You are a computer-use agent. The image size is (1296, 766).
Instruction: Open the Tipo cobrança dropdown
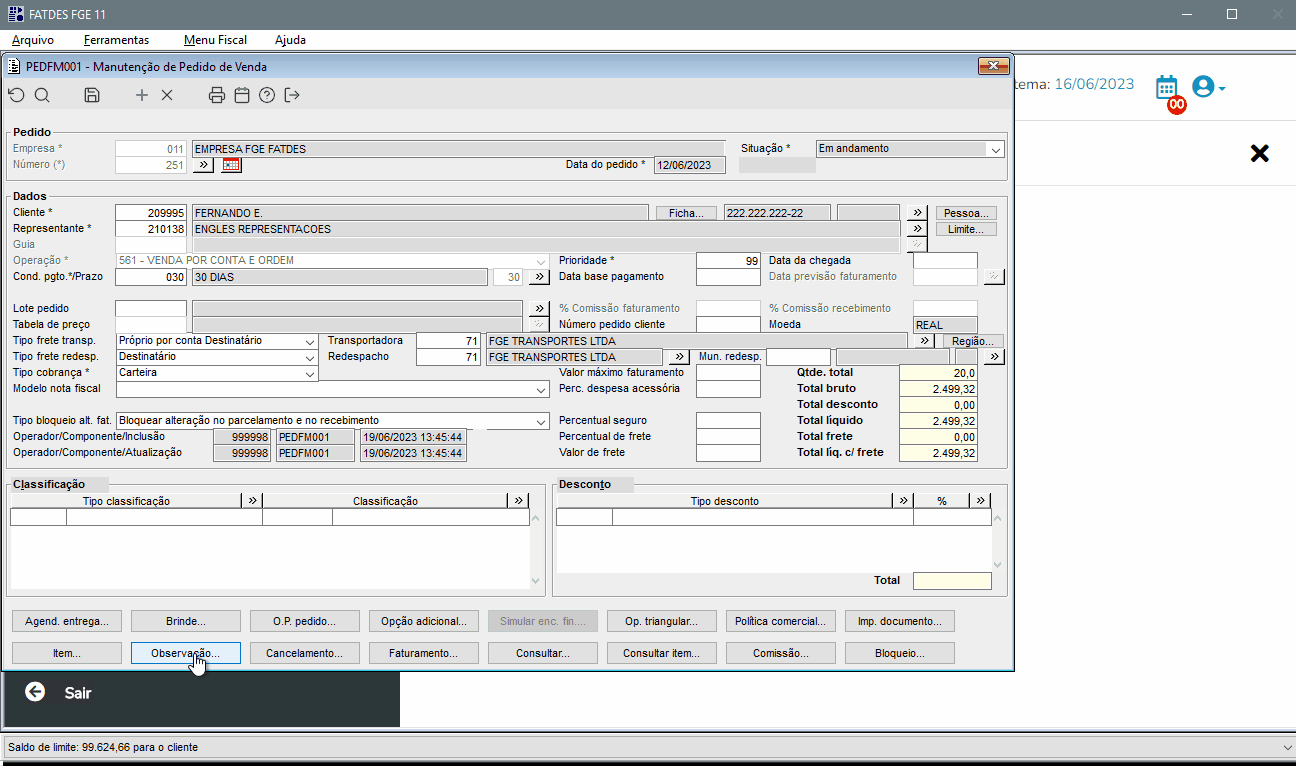click(309, 373)
